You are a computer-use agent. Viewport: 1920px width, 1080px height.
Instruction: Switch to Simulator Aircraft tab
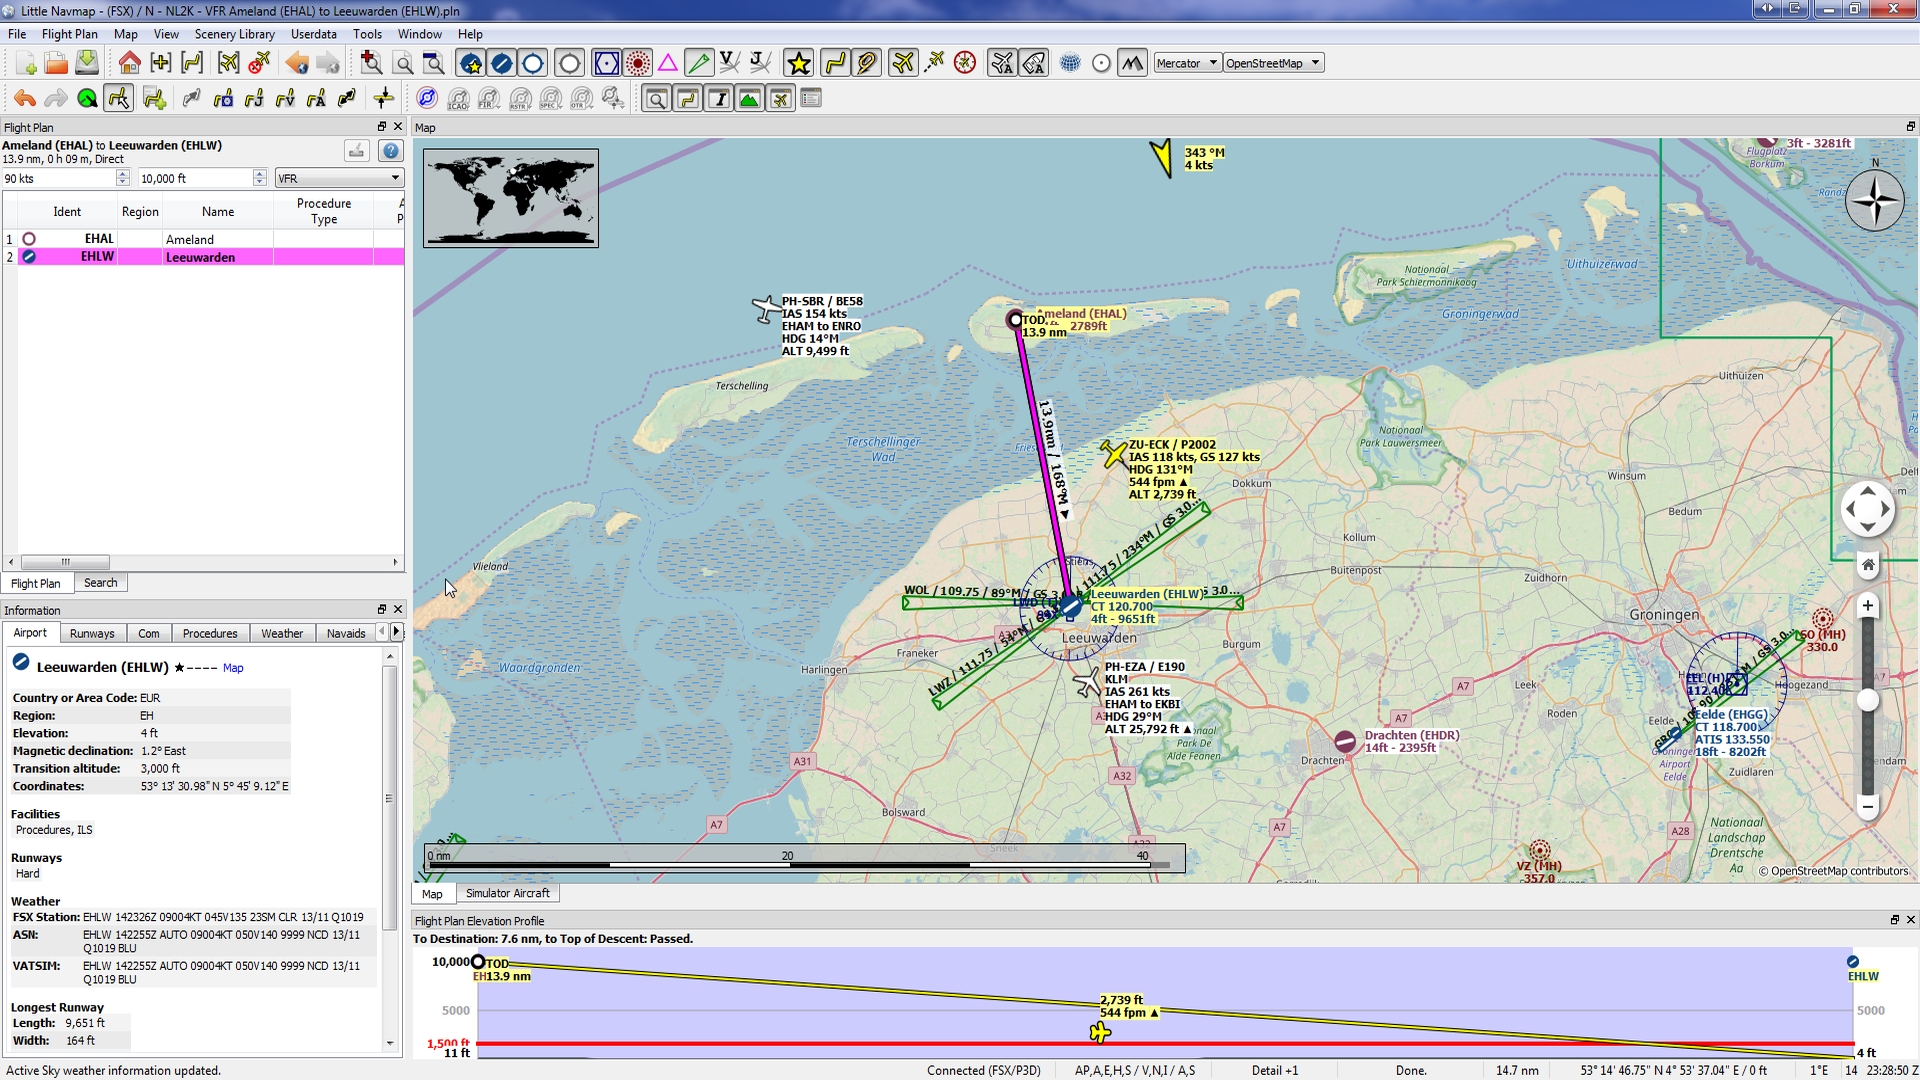tap(507, 893)
